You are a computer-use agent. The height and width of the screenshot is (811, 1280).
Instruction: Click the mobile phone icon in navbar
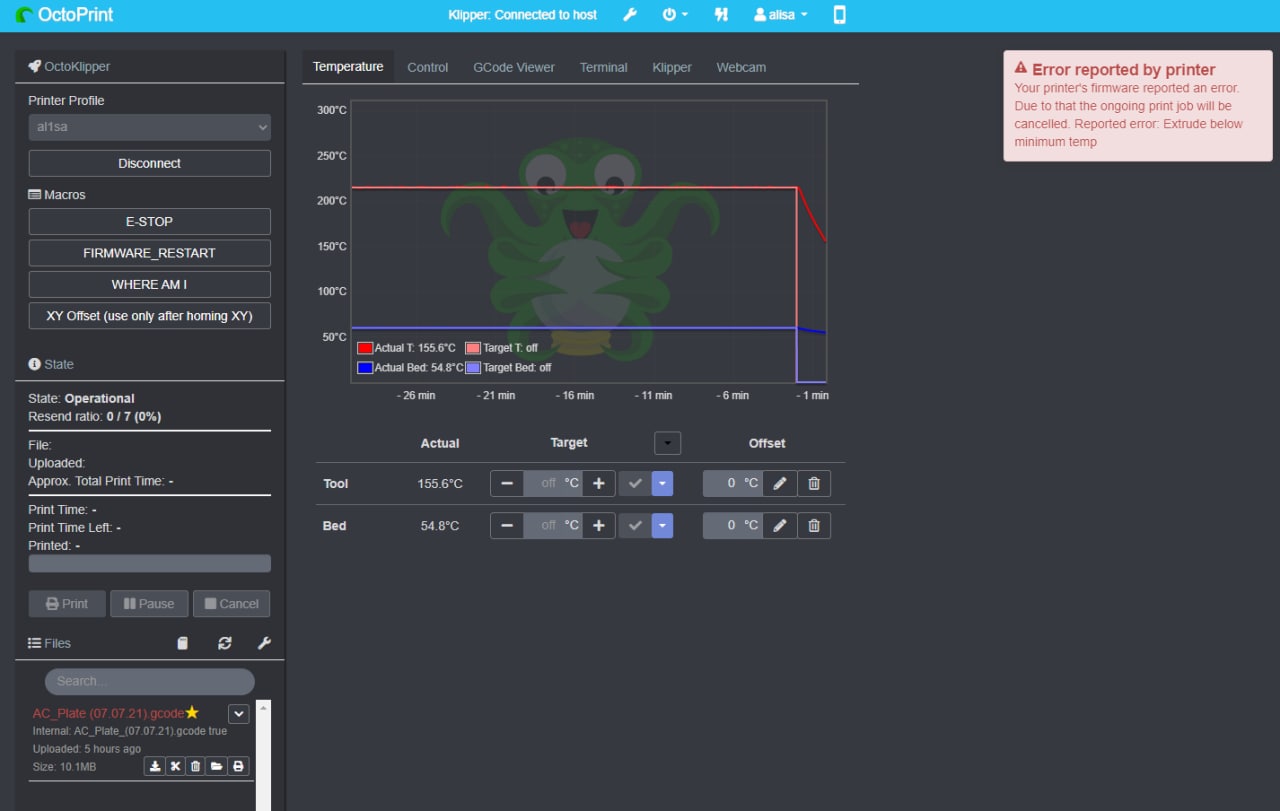point(839,15)
